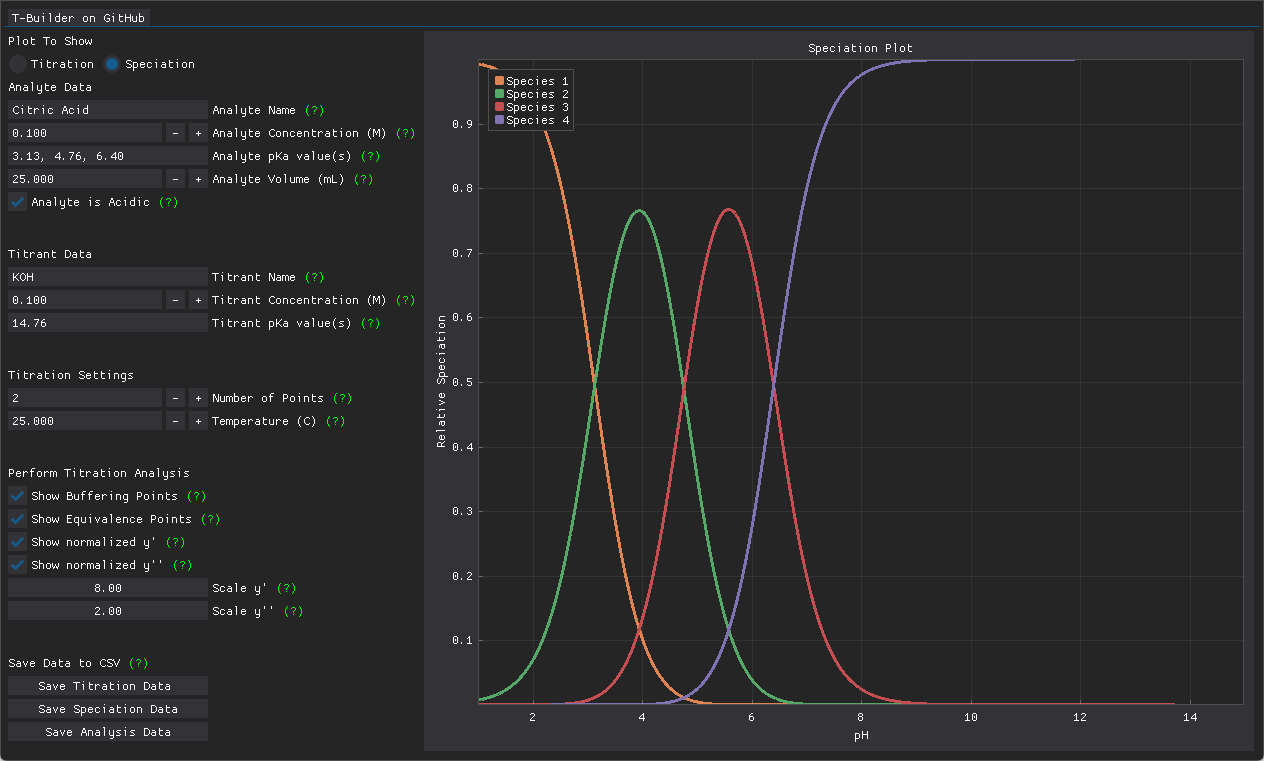Select the Titration plot radio button
This screenshot has height=761, width=1264.
click(16, 63)
